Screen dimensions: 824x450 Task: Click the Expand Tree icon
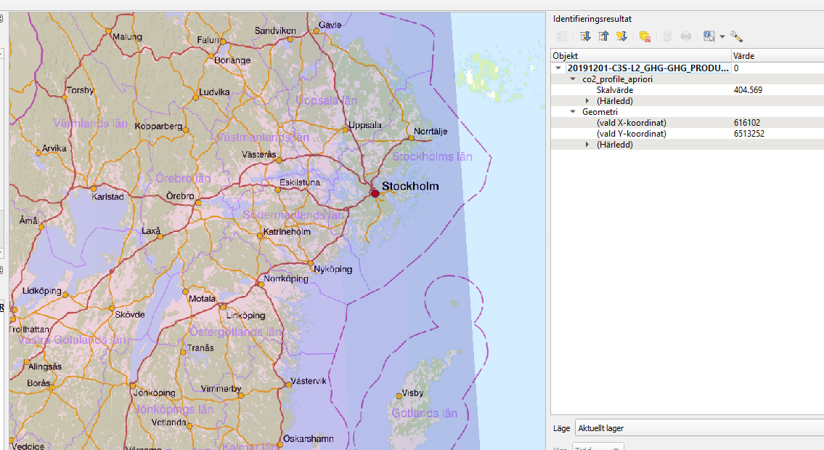click(x=586, y=37)
